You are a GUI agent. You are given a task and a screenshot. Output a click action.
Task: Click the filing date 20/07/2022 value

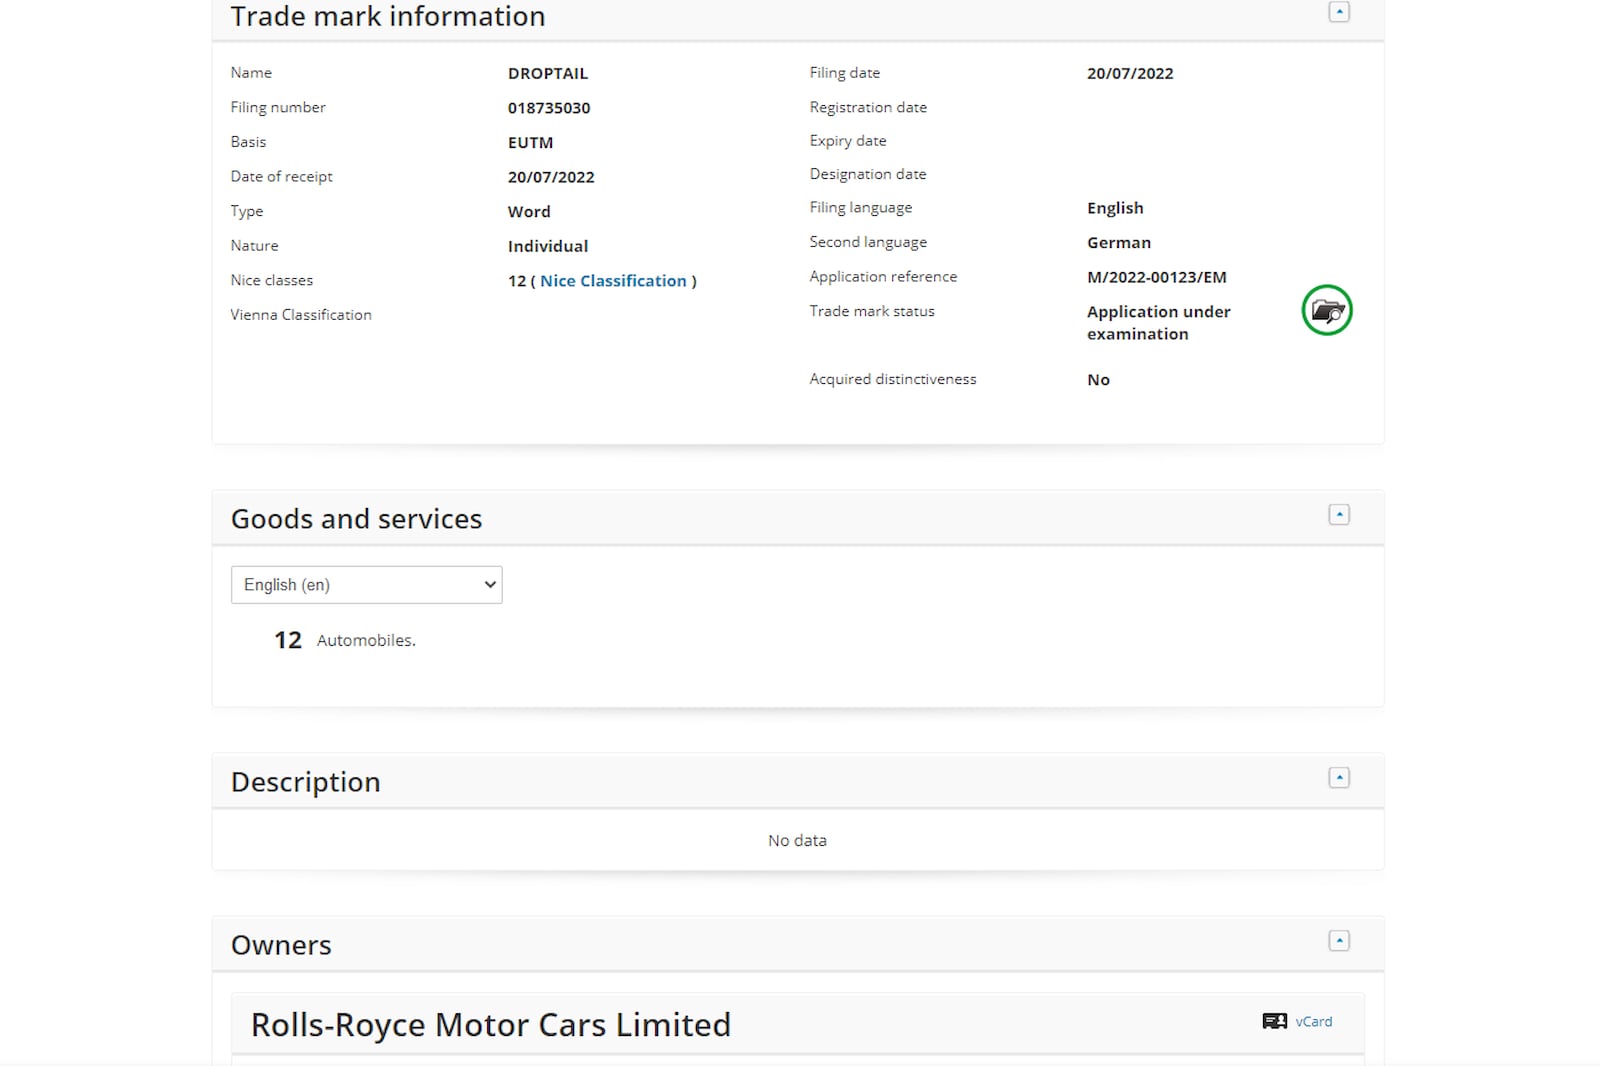point(1130,73)
